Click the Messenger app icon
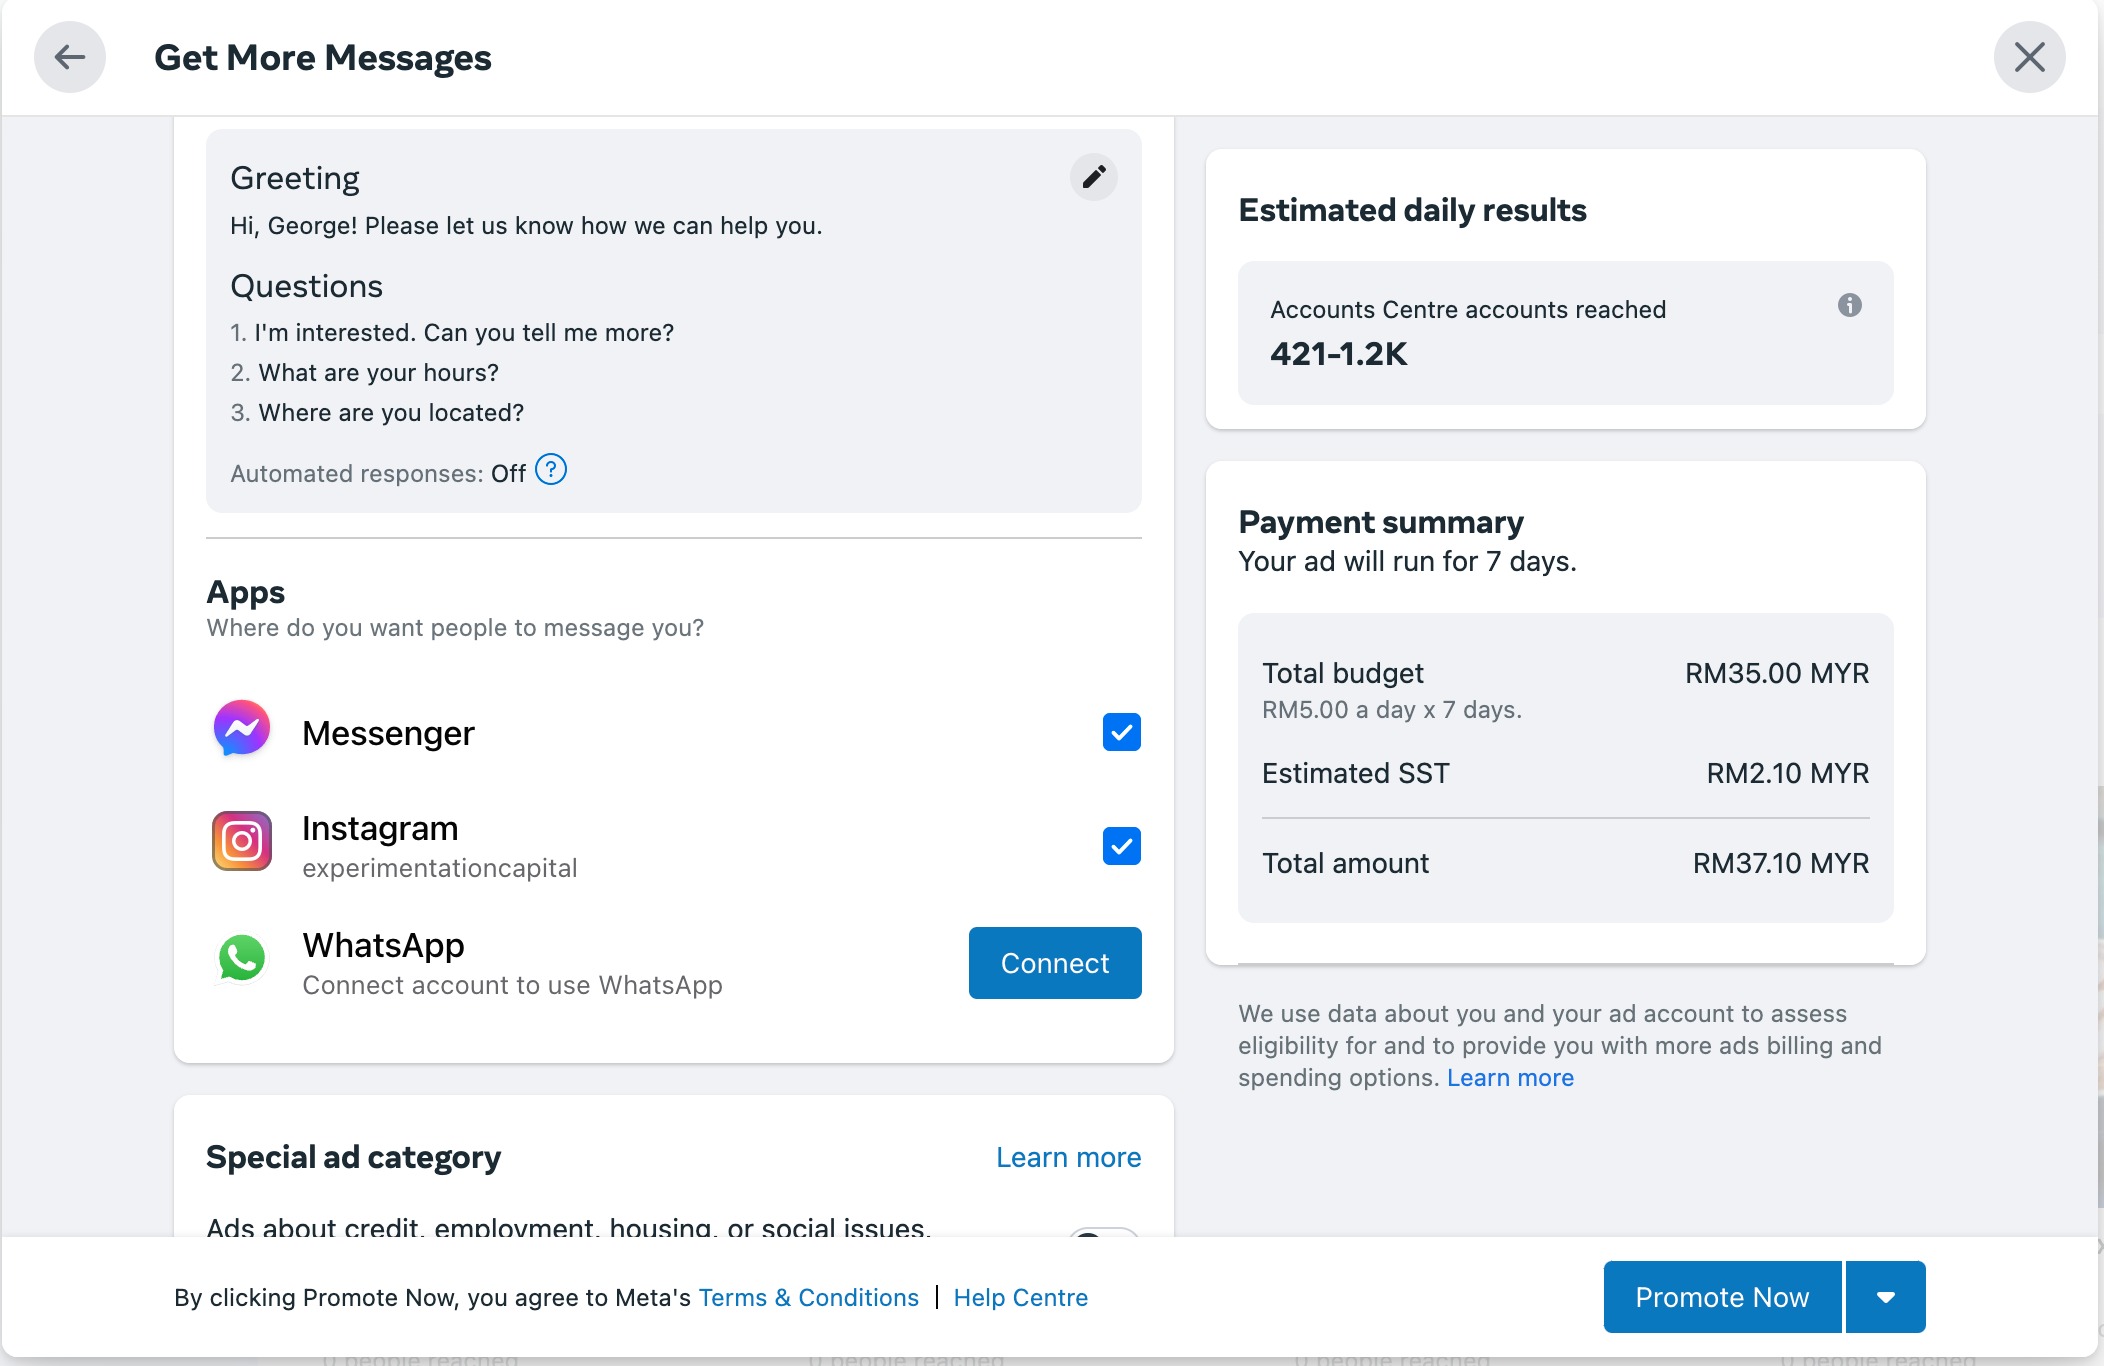 pos(241,731)
